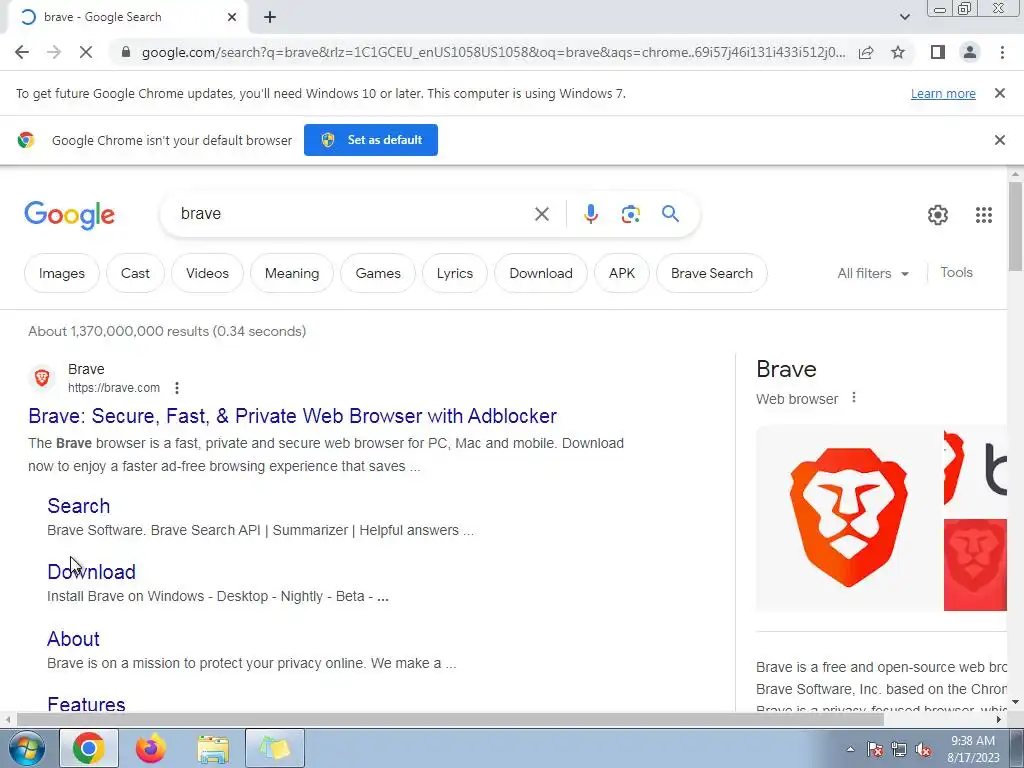Click the Set as default button
Screen dimensions: 1024x768
[x=370, y=140]
